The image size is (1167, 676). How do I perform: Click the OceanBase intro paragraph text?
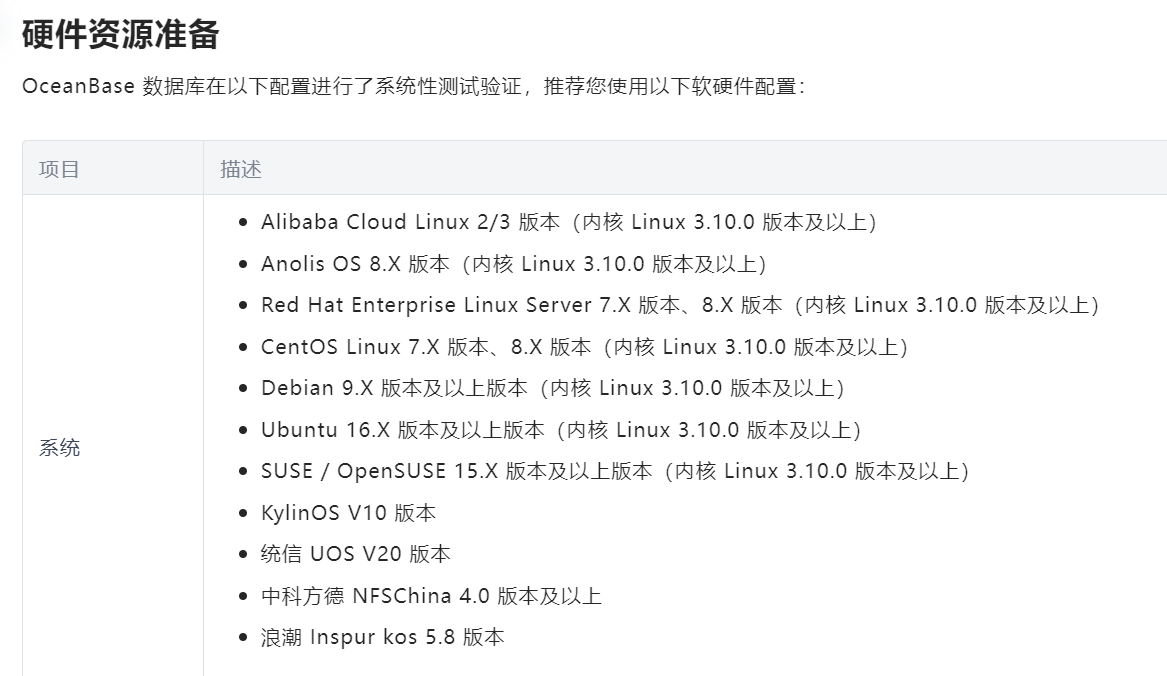click(x=414, y=86)
